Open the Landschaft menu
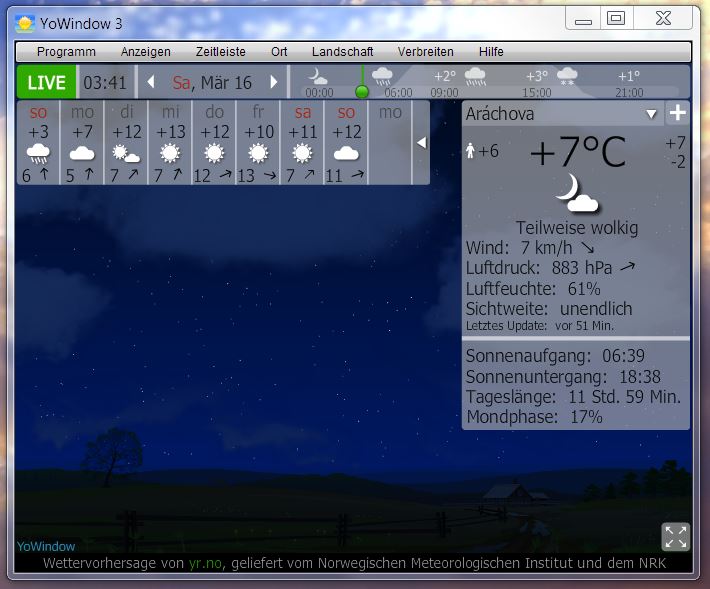This screenshot has width=710, height=589. (342, 52)
